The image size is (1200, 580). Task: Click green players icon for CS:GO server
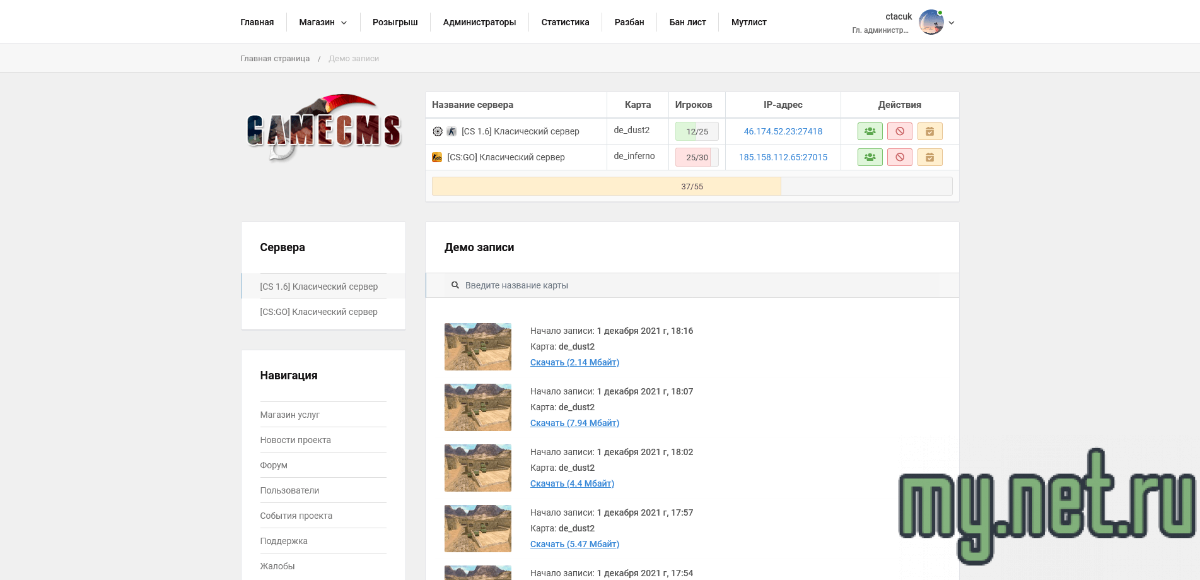click(x=870, y=157)
